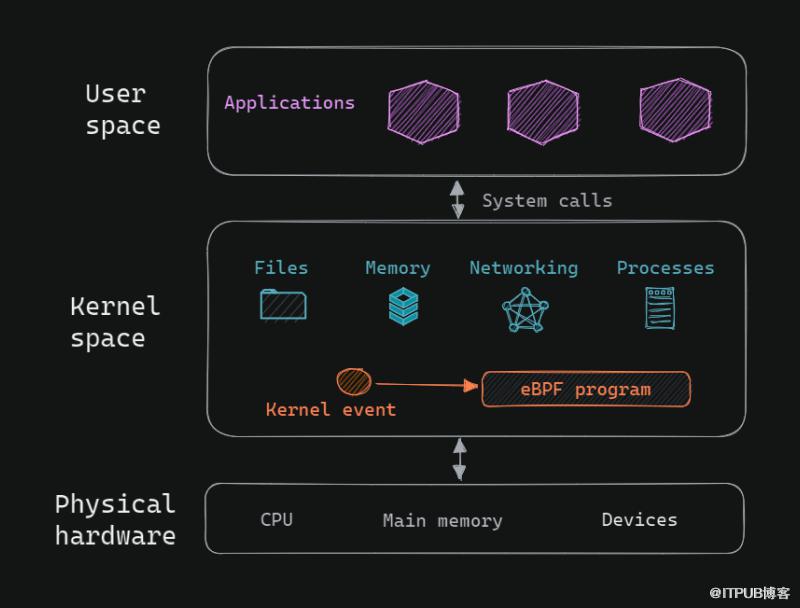Click the Files folder icon

(x=283, y=305)
